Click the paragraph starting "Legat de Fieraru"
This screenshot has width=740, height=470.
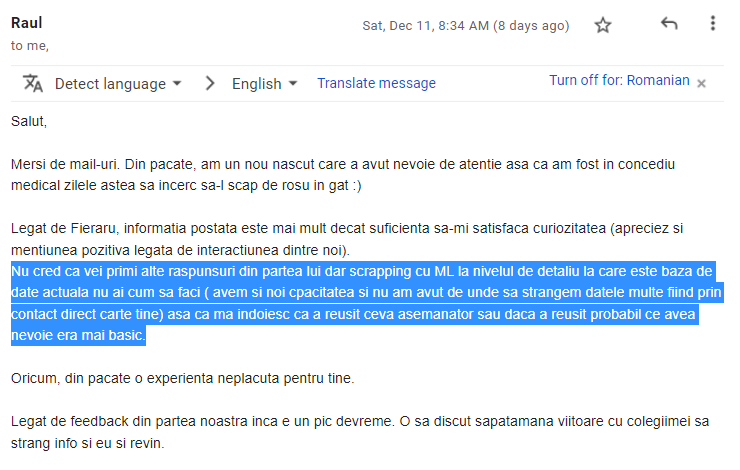tap(347, 239)
